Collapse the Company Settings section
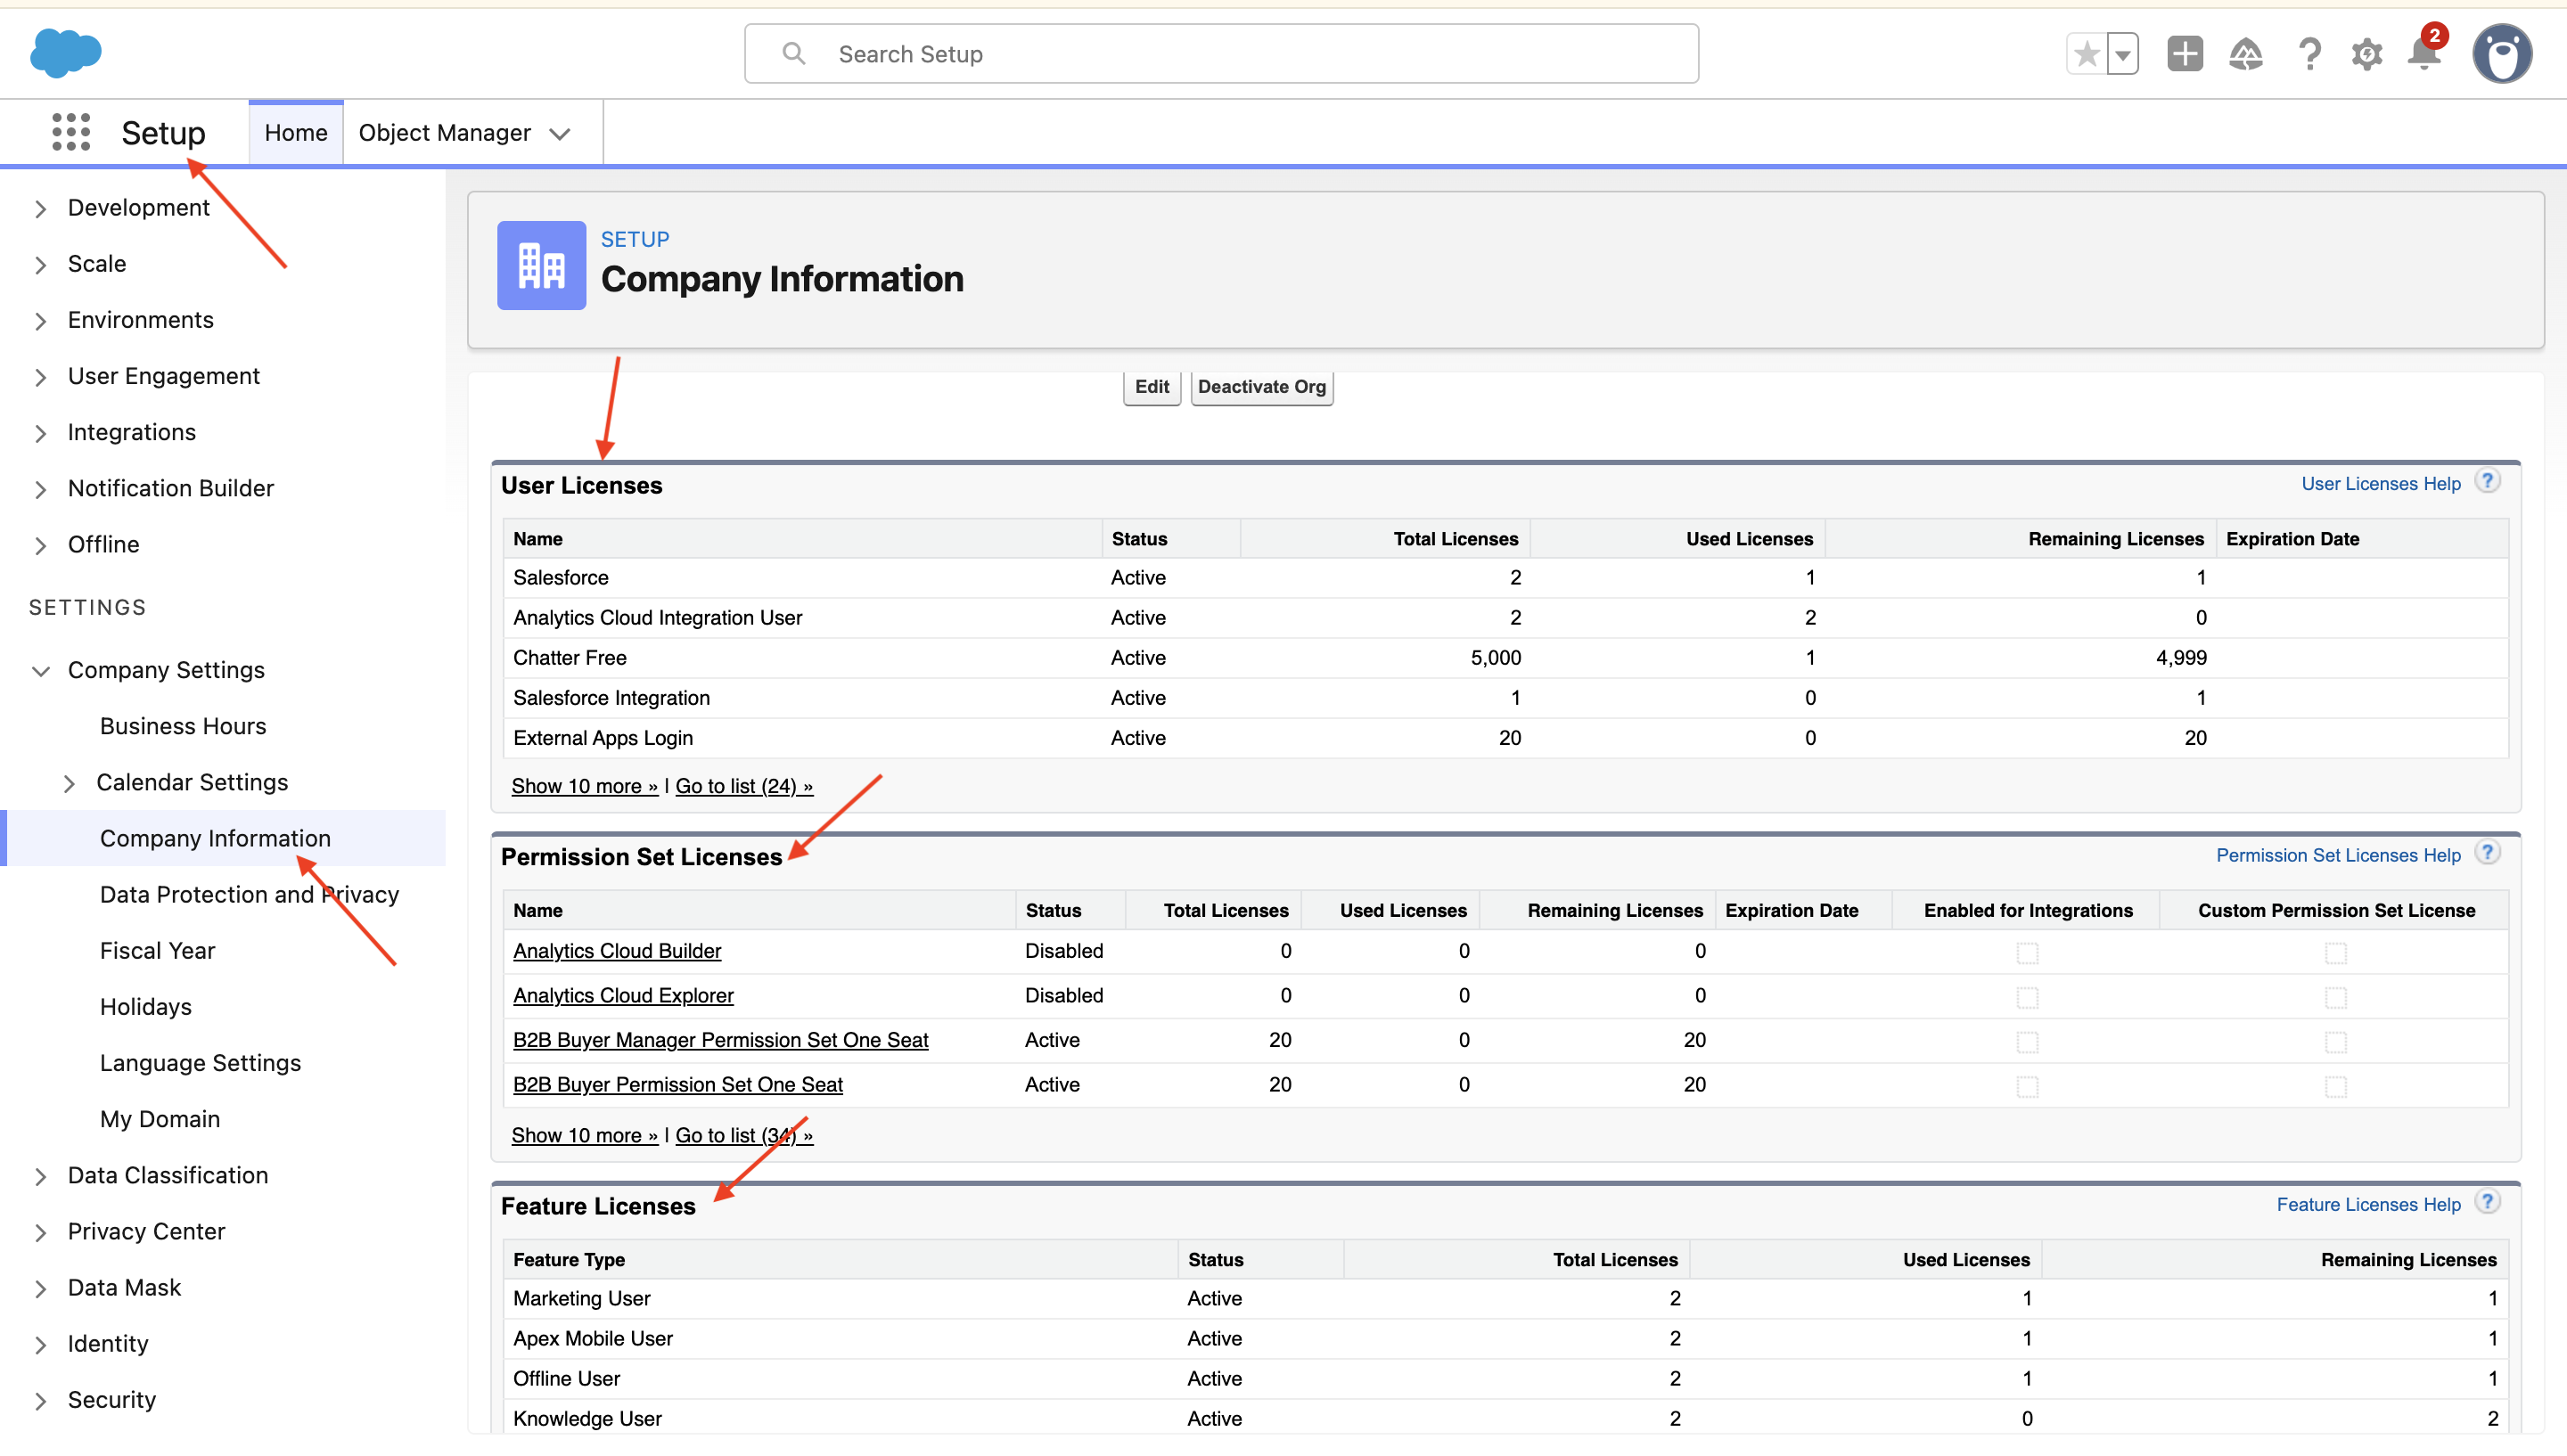The height and width of the screenshot is (1456, 2567). click(41, 670)
